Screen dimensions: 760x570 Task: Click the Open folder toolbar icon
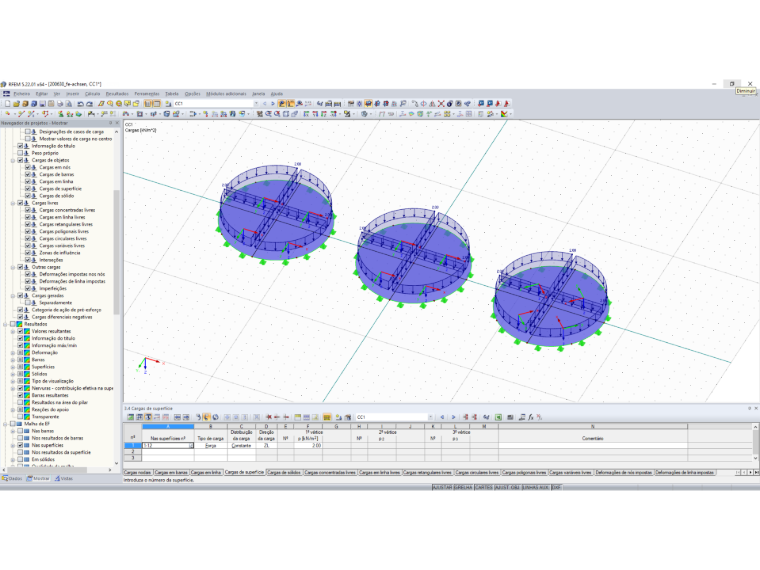point(16,104)
